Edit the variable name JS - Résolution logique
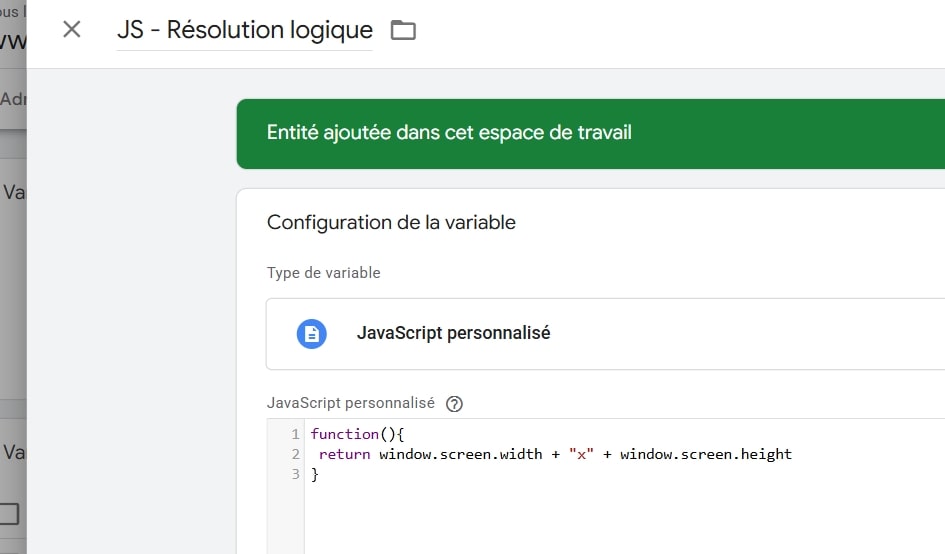945x554 pixels. pyautogui.click(x=245, y=30)
